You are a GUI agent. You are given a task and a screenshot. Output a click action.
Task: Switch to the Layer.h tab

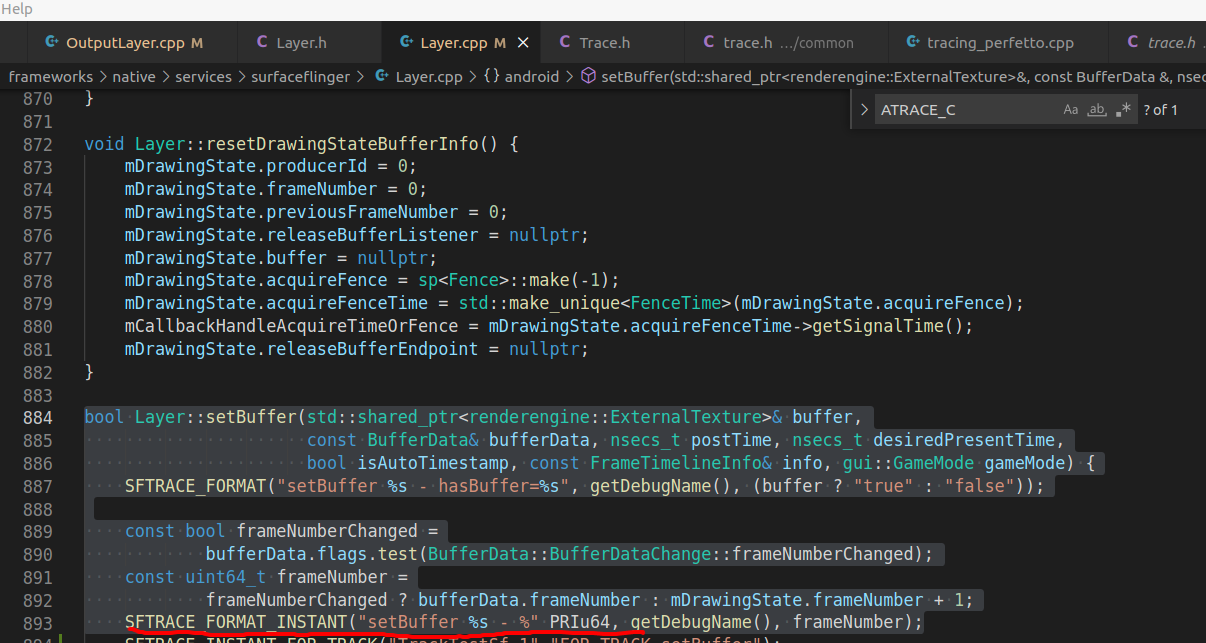[301, 43]
